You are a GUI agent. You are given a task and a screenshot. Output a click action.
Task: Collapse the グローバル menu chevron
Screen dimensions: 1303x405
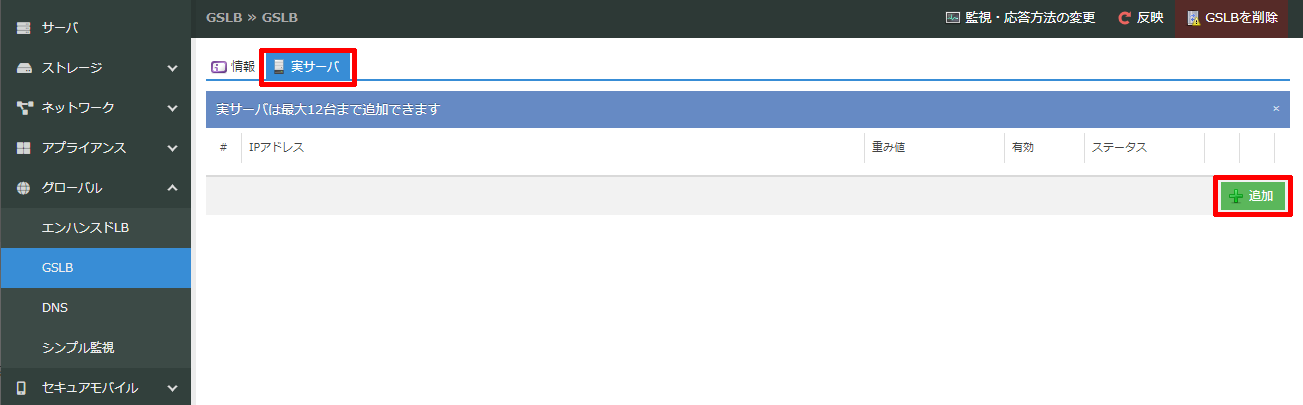coord(172,188)
